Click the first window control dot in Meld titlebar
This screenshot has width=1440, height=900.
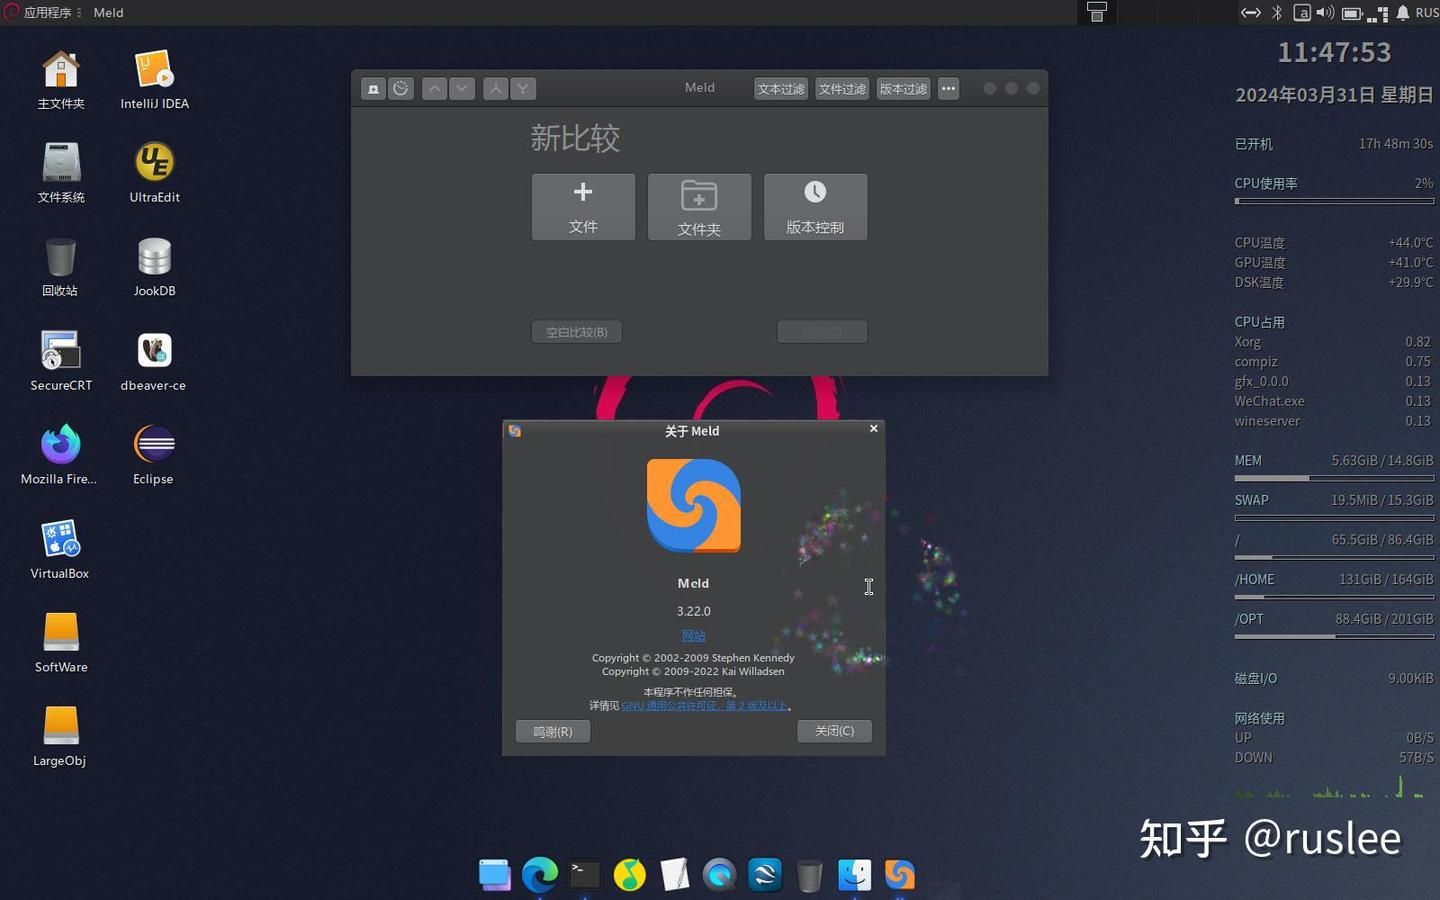click(x=989, y=88)
